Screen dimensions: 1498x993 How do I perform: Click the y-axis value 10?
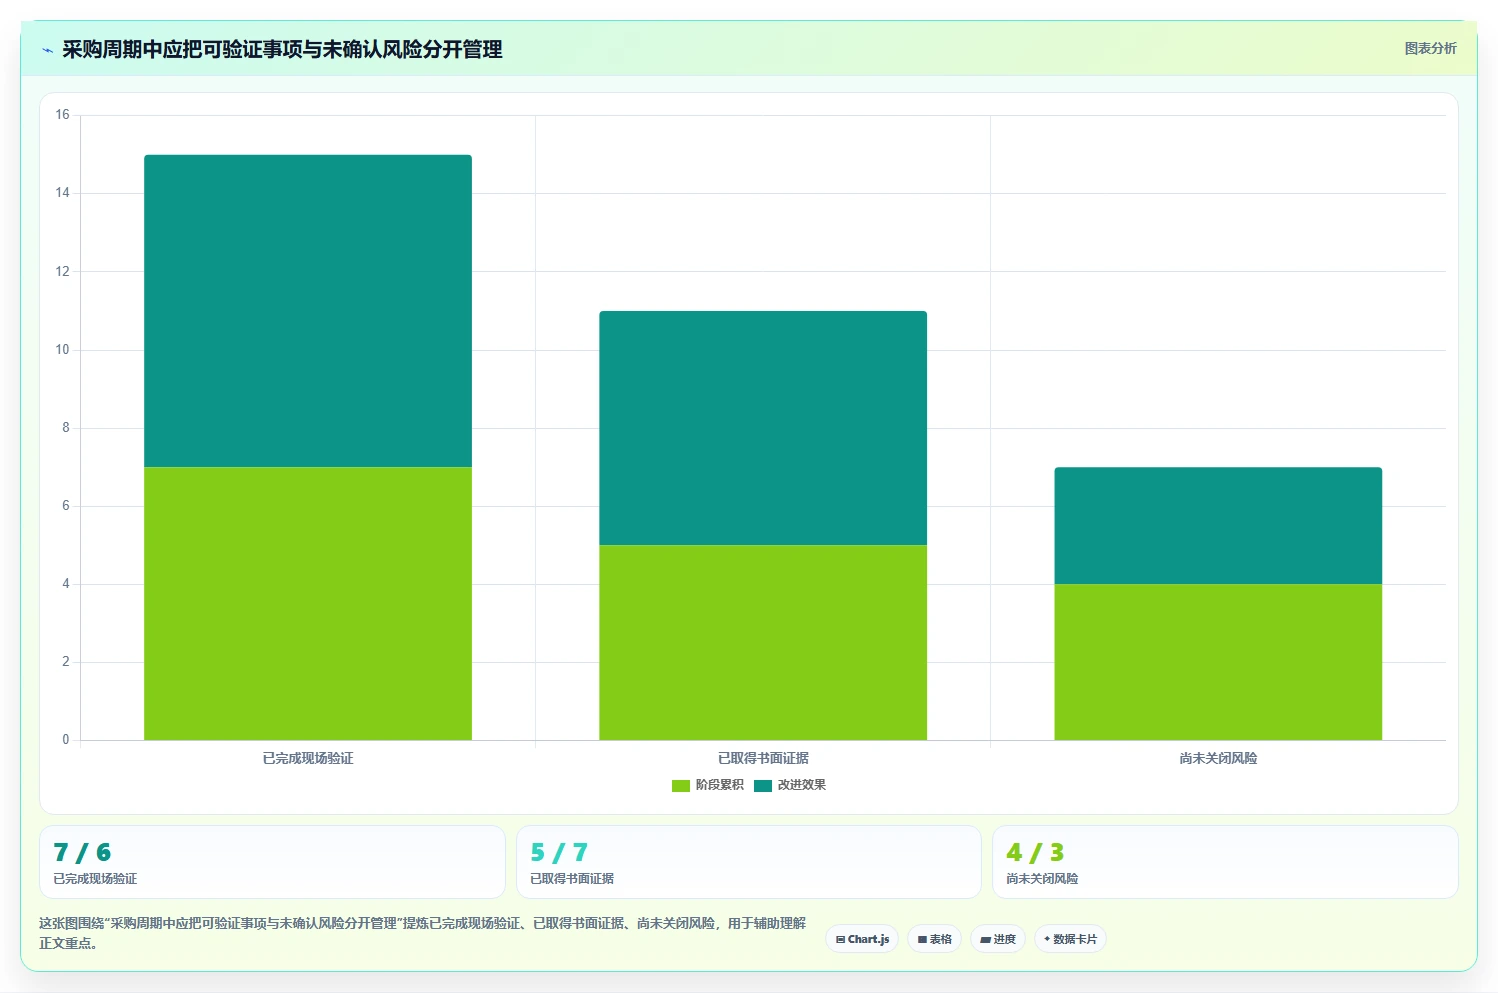(62, 350)
